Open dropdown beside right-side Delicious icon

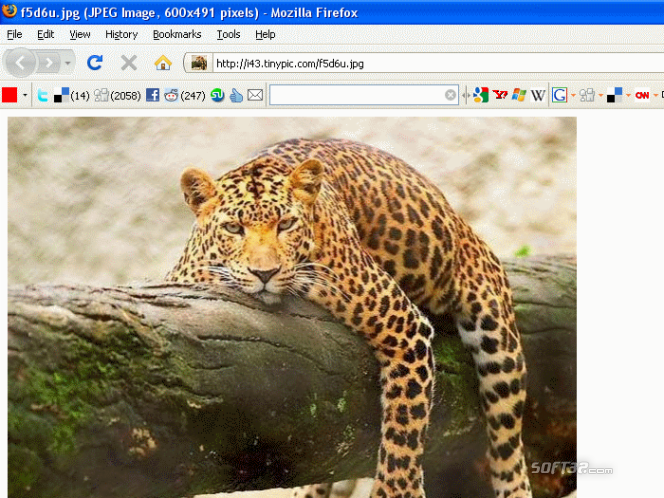[x=628, y=95]
